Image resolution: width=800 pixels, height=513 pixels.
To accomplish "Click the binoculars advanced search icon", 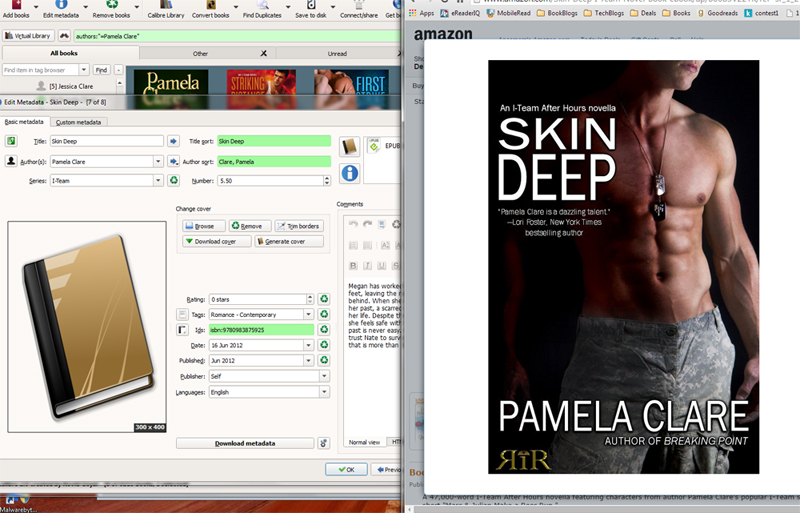I will (x=64, y=35).
